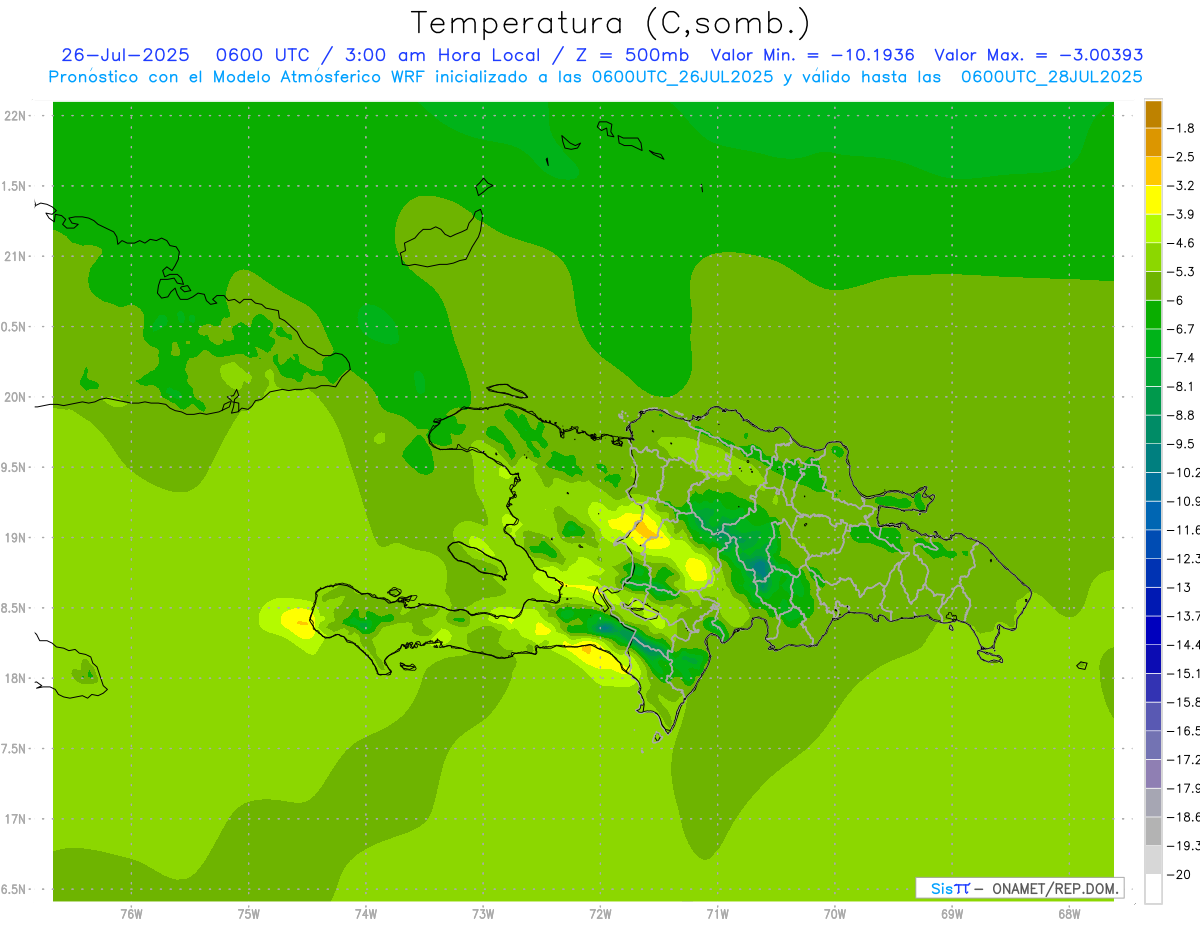Click the '73W' longitude label
The width and height of the screenshot is (1200, 927).
[483, 914]
